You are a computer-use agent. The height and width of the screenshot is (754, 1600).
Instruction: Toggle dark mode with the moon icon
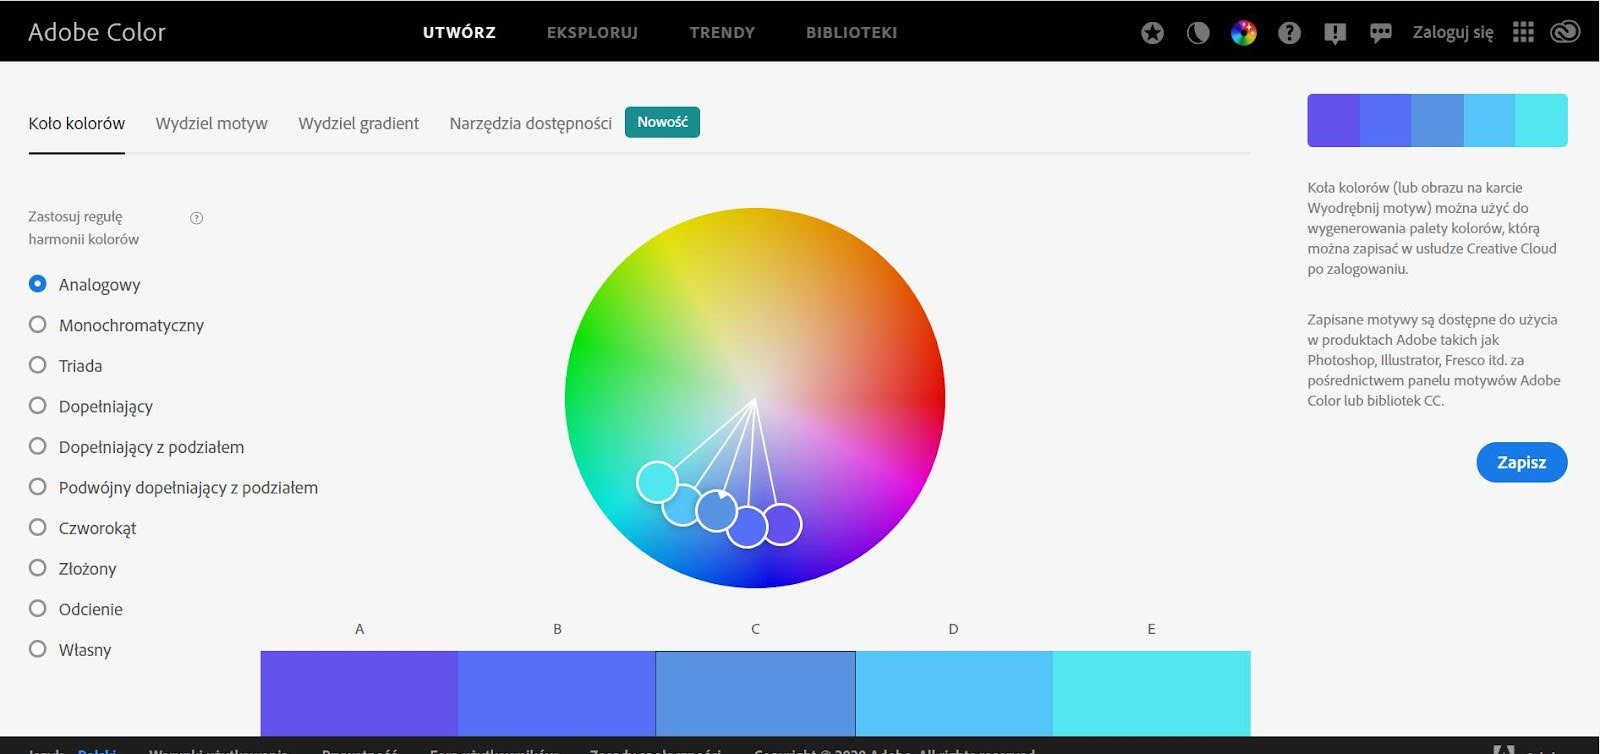[1198, 33]
